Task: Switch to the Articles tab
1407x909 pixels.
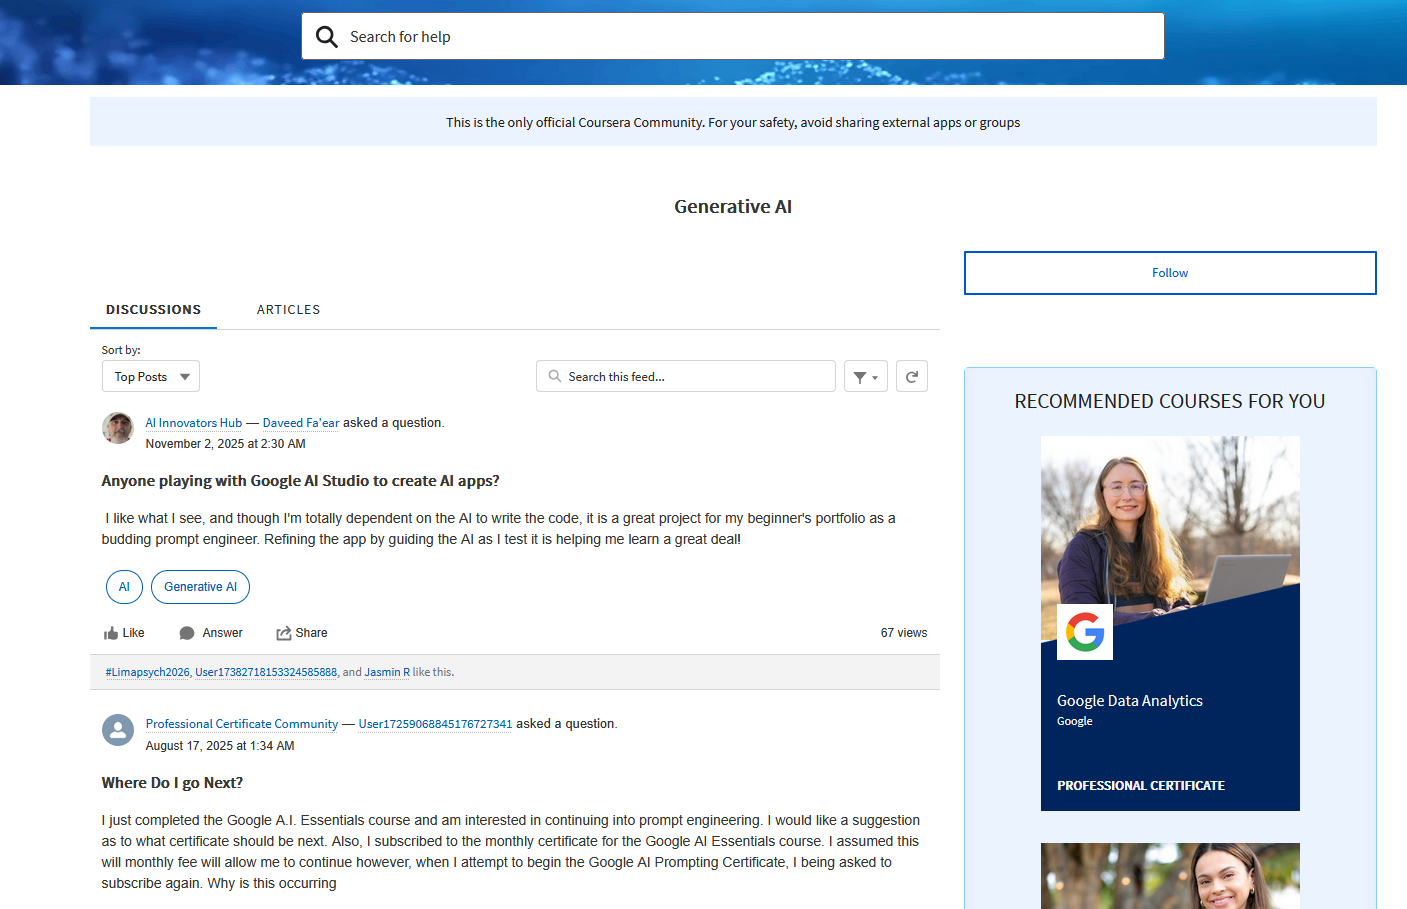Action: 289,310
